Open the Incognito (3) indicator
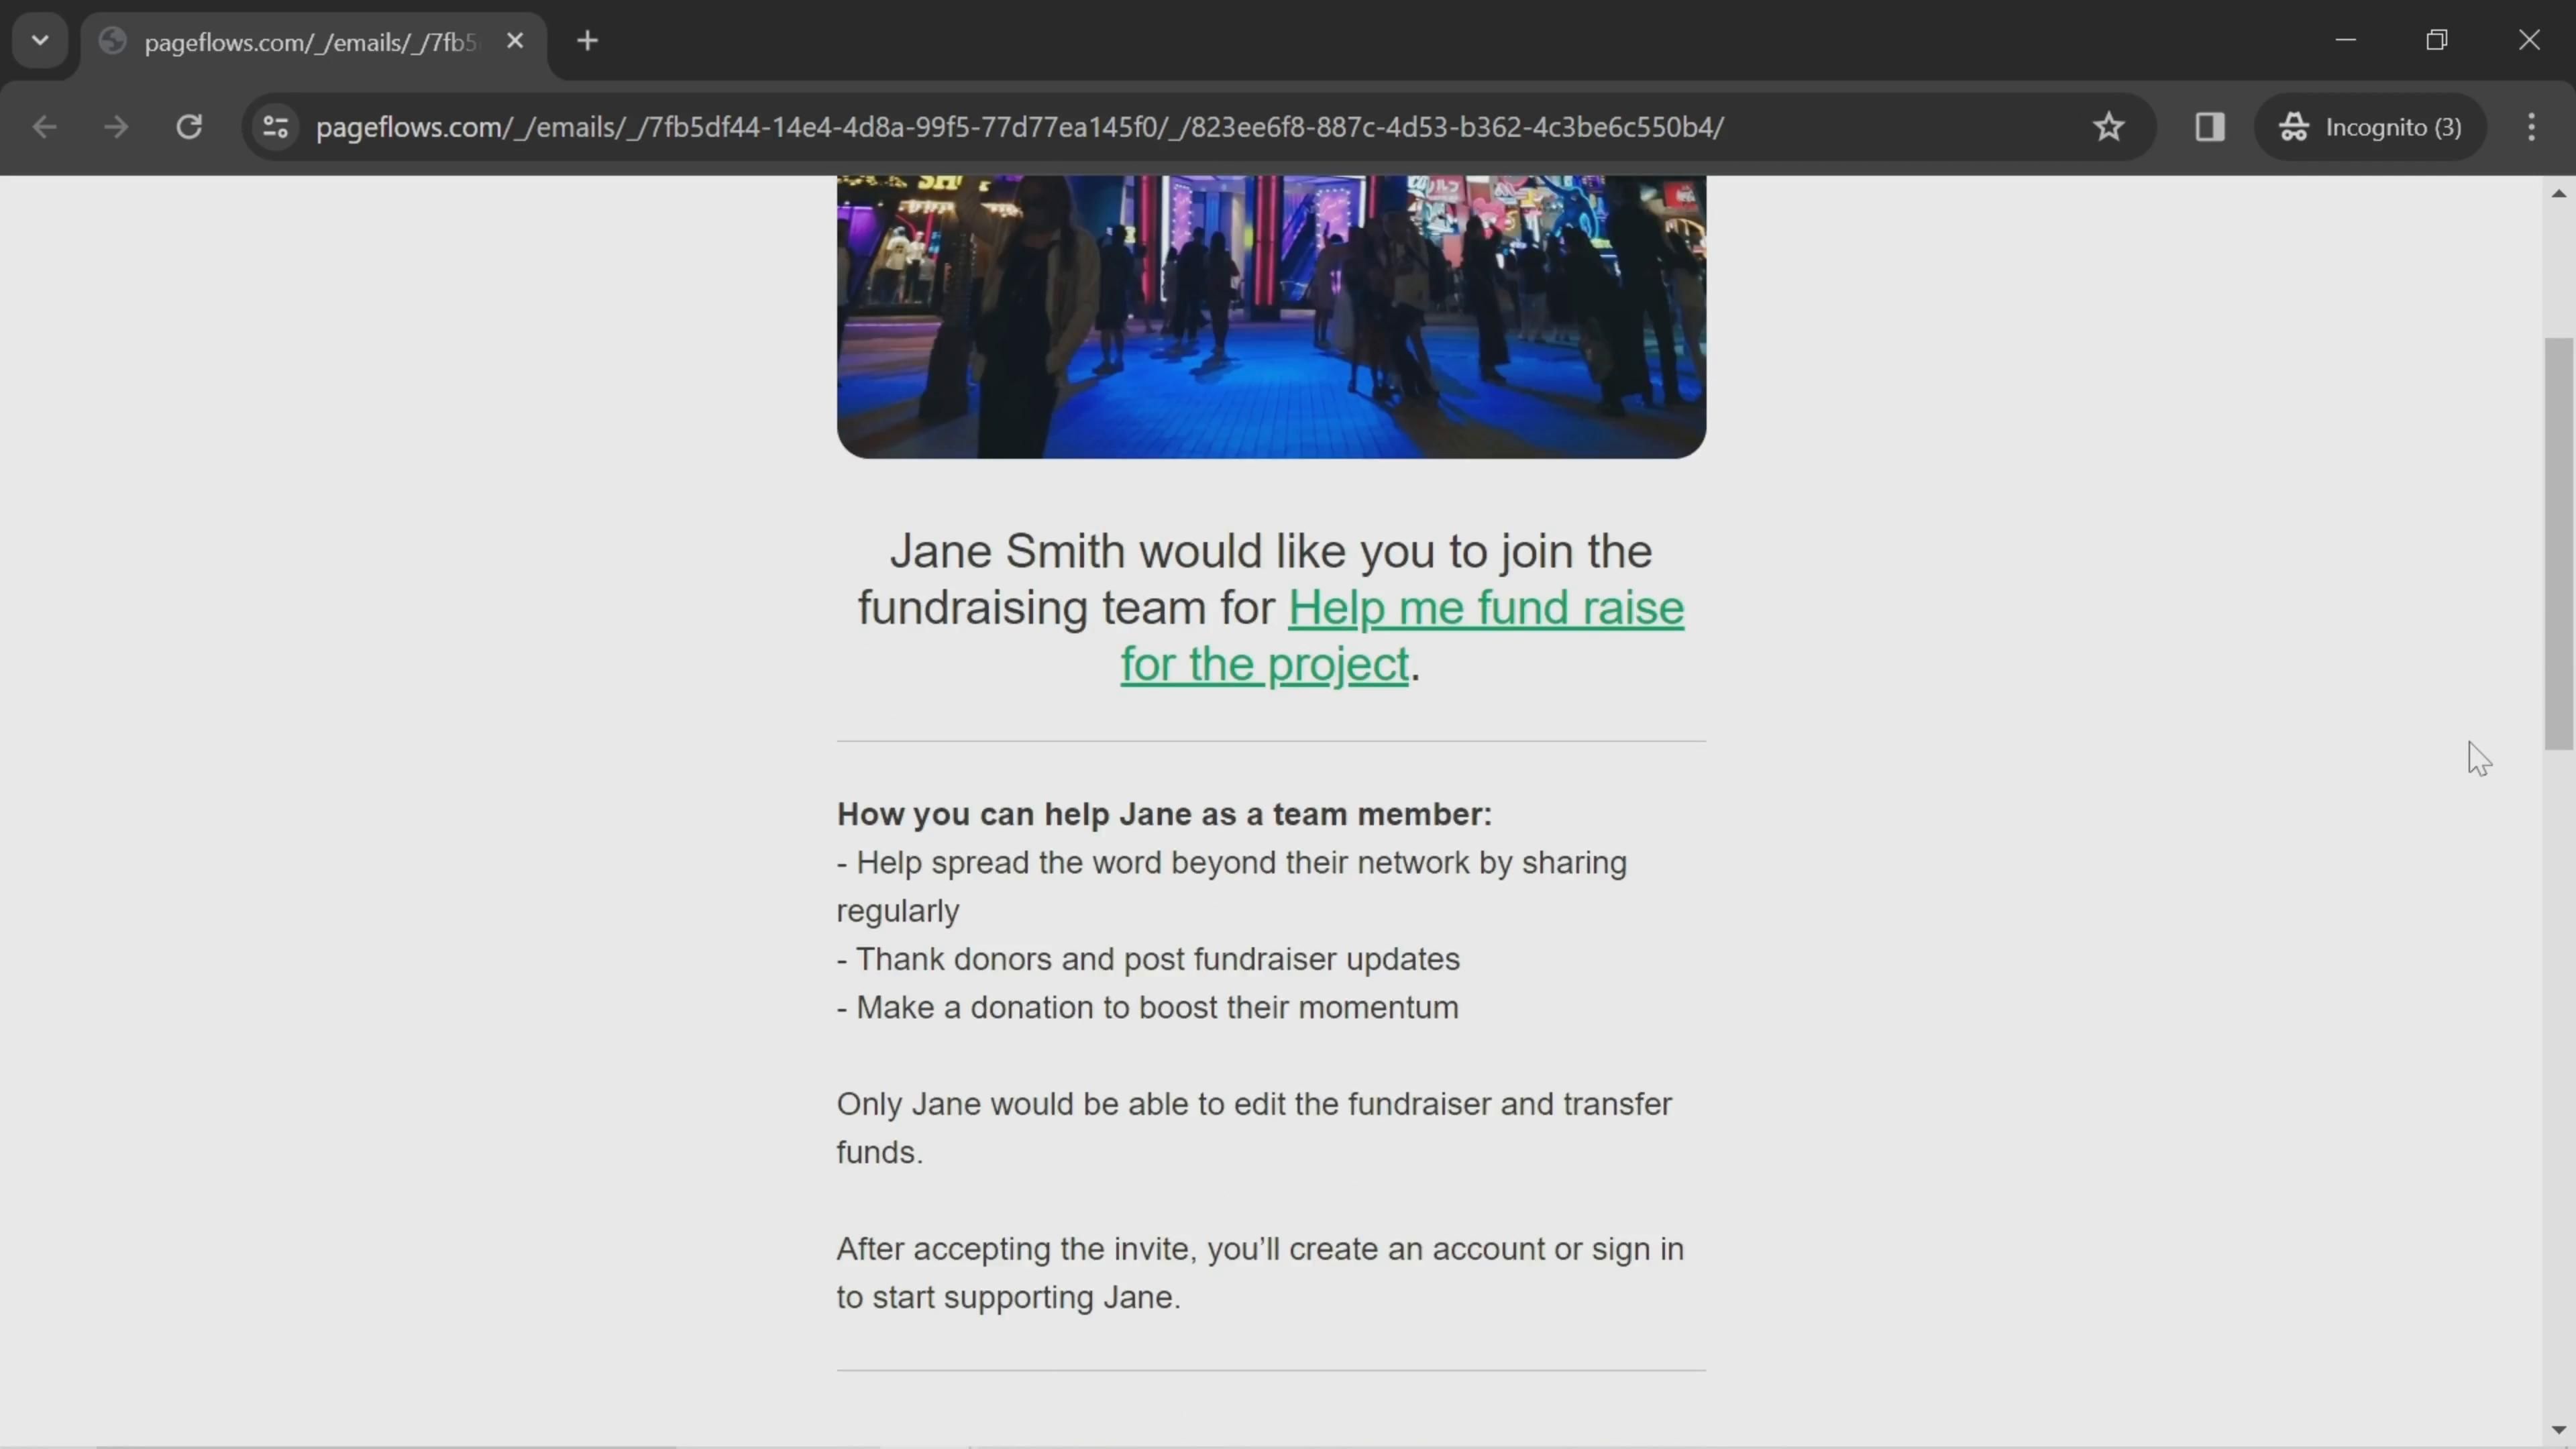 [x=2371, y=127]
